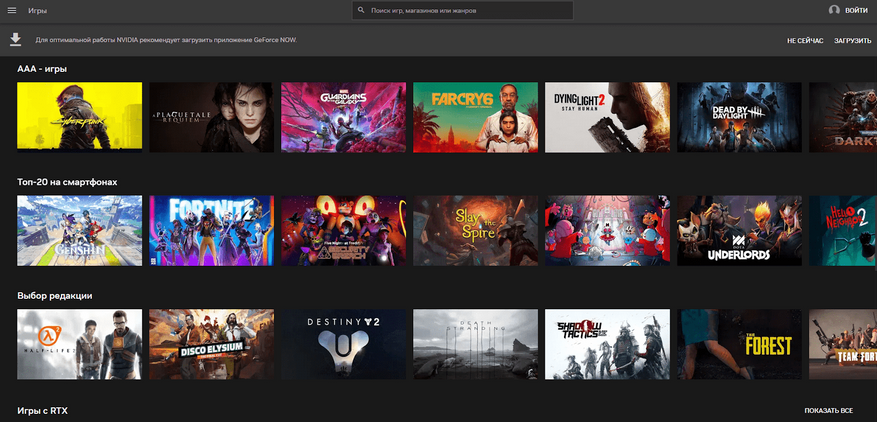Open the Dead by Daylight tile
This screenshot has width=877, height=422.
pos(739,118)
